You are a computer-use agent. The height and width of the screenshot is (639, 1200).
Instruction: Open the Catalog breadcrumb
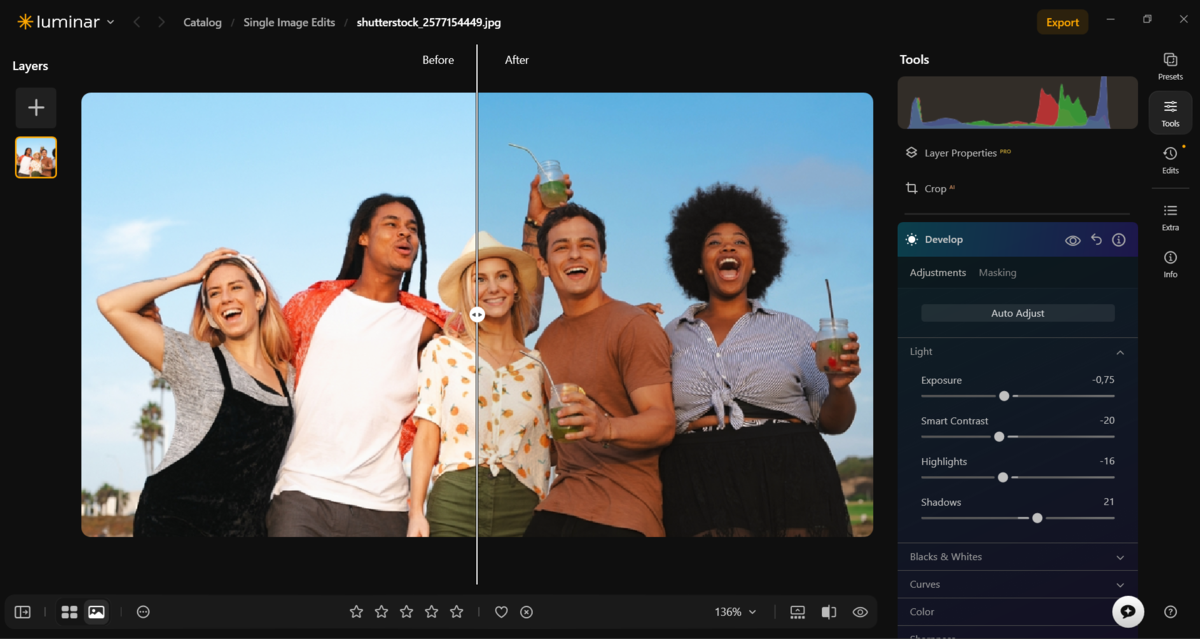point(202,22)
